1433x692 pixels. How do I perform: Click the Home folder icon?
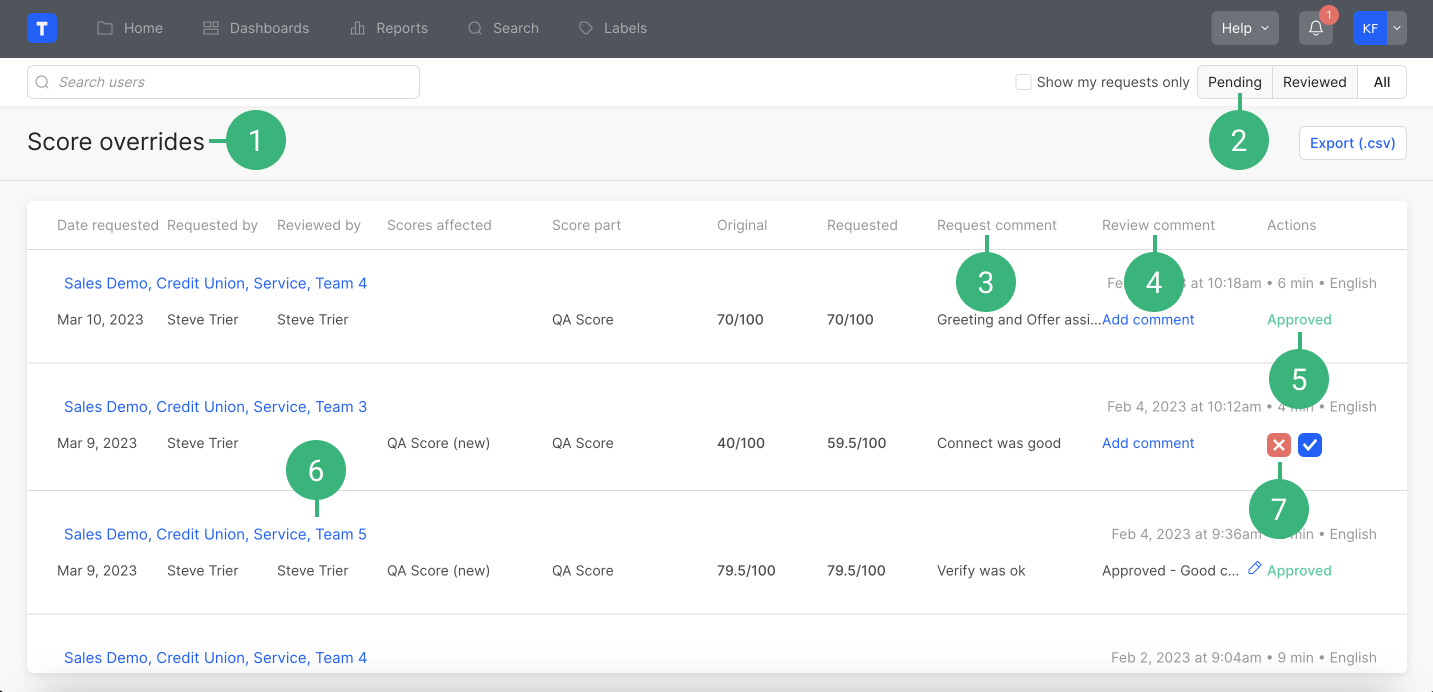point(105,28)
